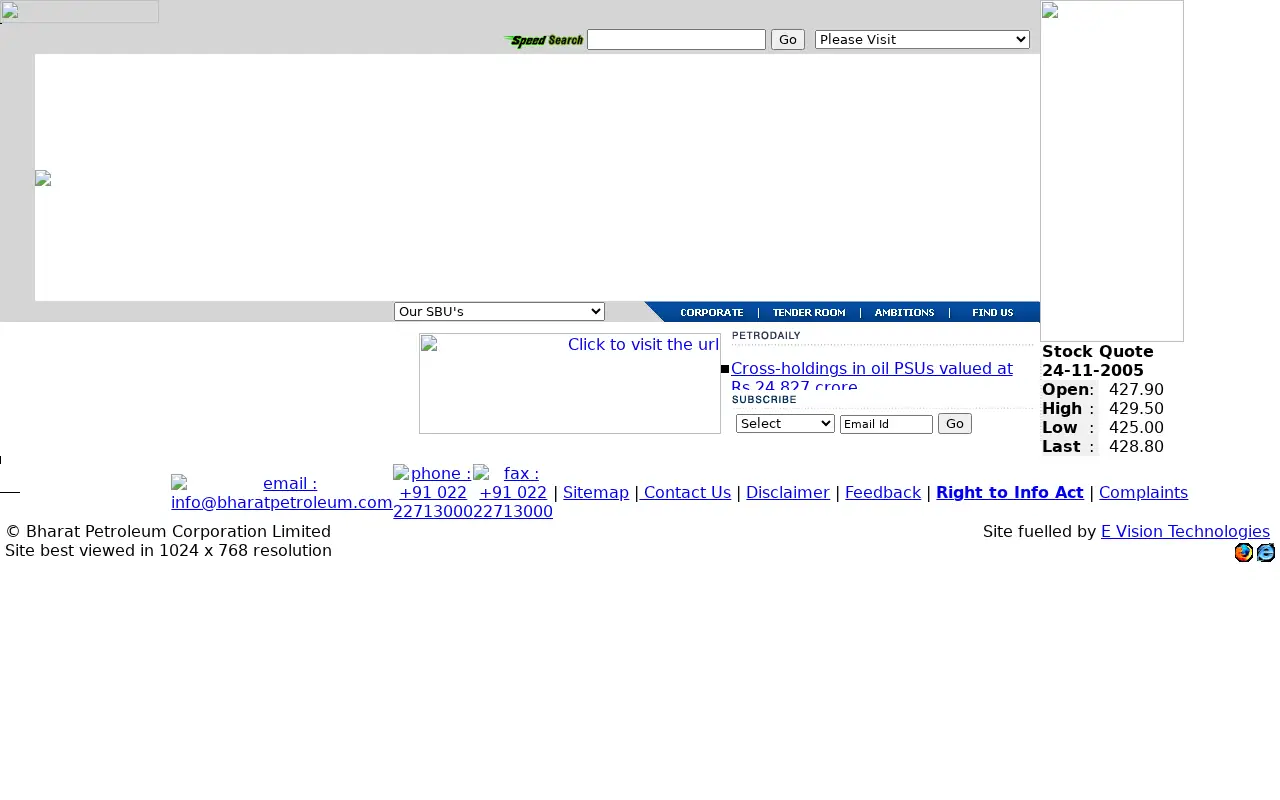Open the Complaints link
Image resolution: width=1280 pixels, height=800 pixels.
pos(1143,493)
